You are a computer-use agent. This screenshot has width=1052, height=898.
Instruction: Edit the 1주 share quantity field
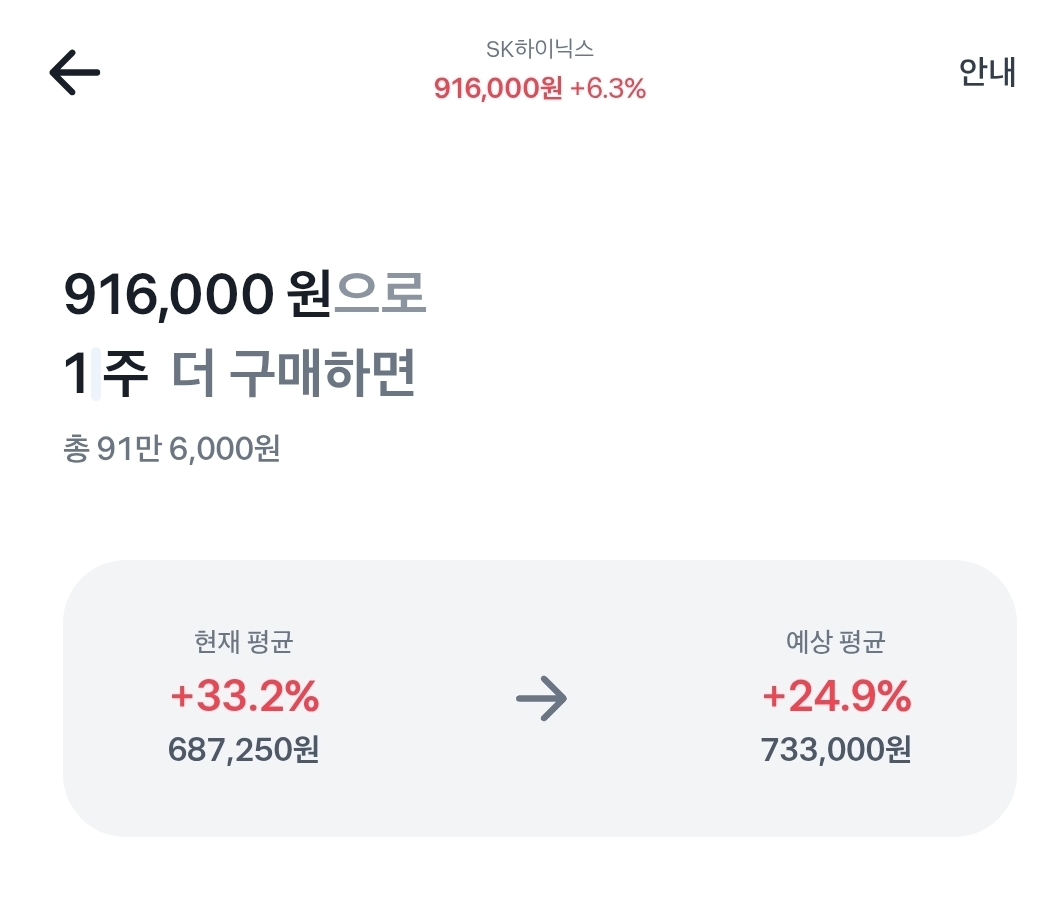(x=76, y=376)
